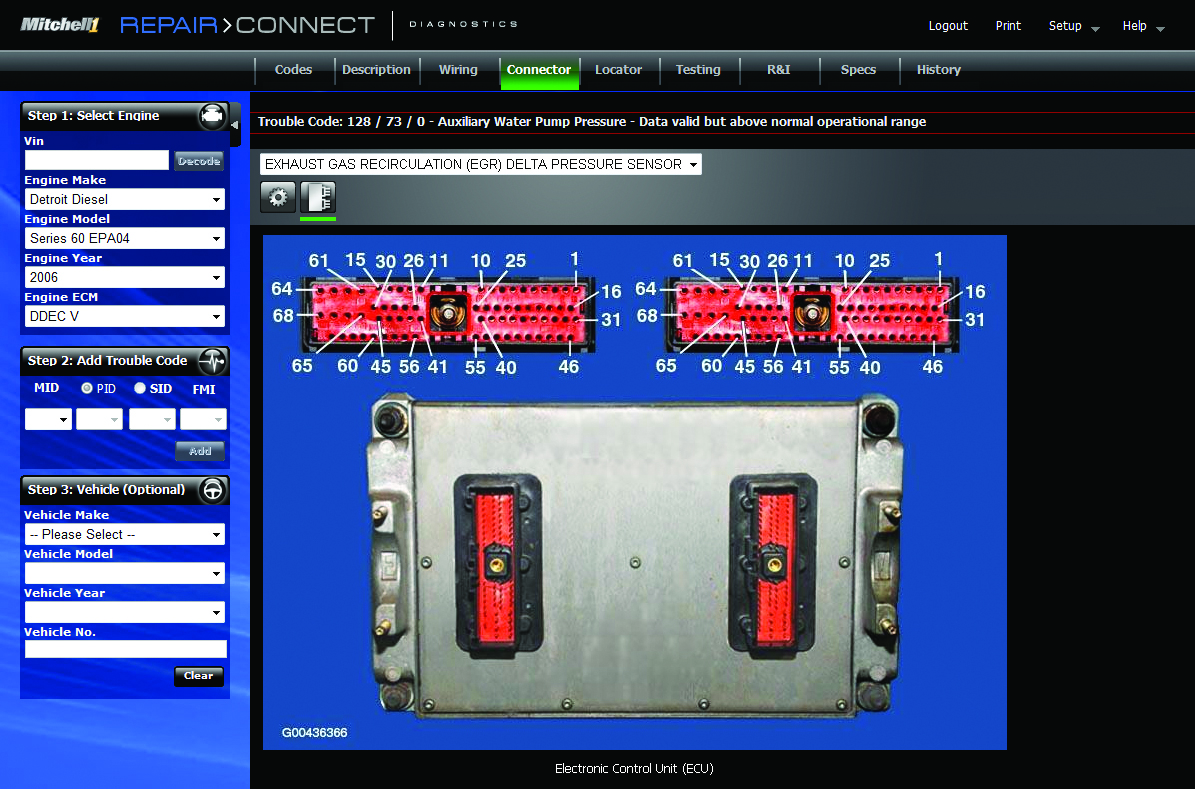Select the SID radio button
This screenshot has height=789, width=1195.
coord(139,388)
